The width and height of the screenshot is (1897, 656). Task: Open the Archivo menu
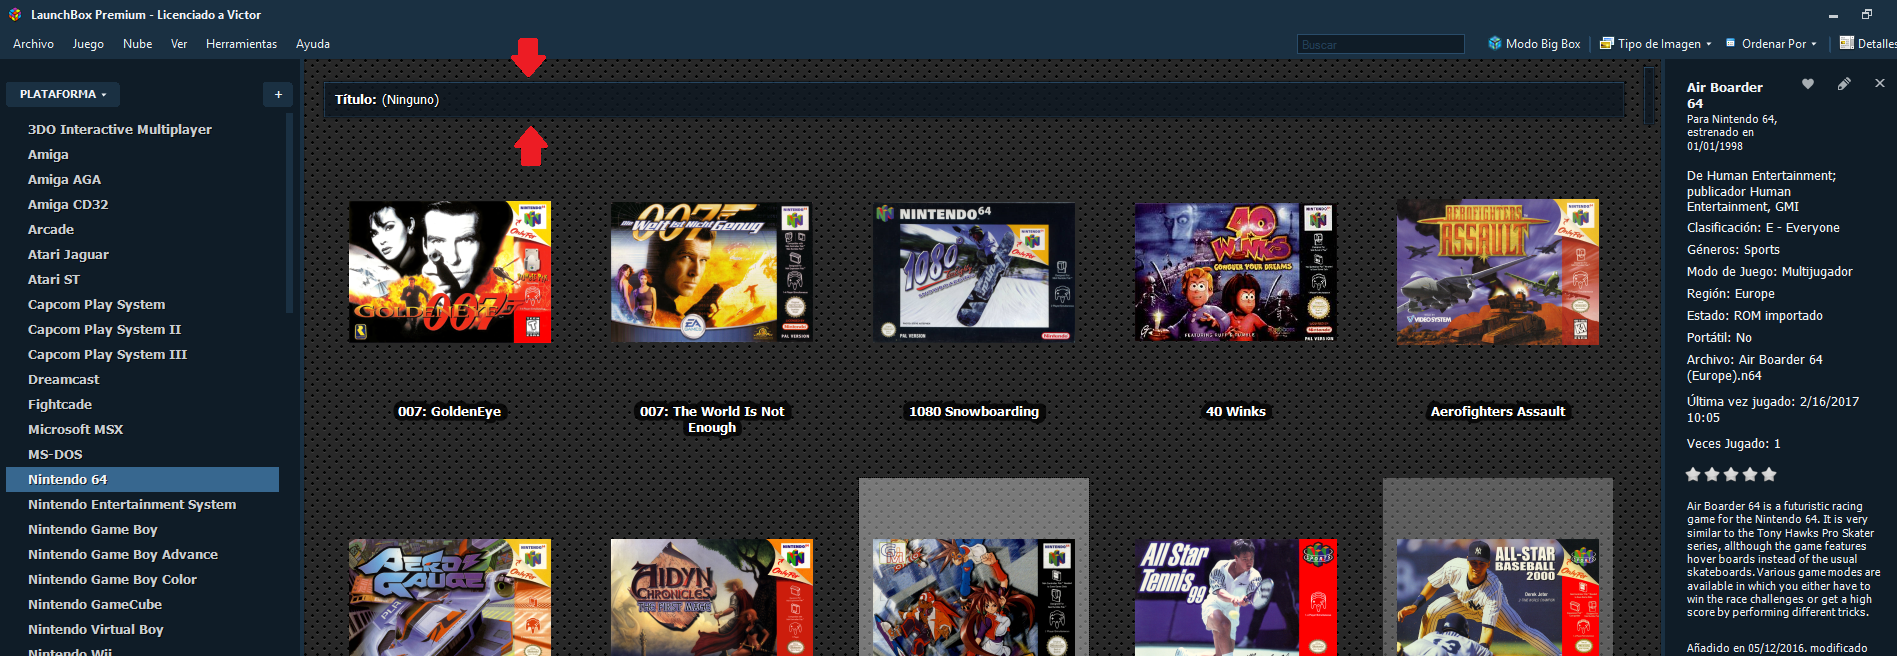coord(33,44)
